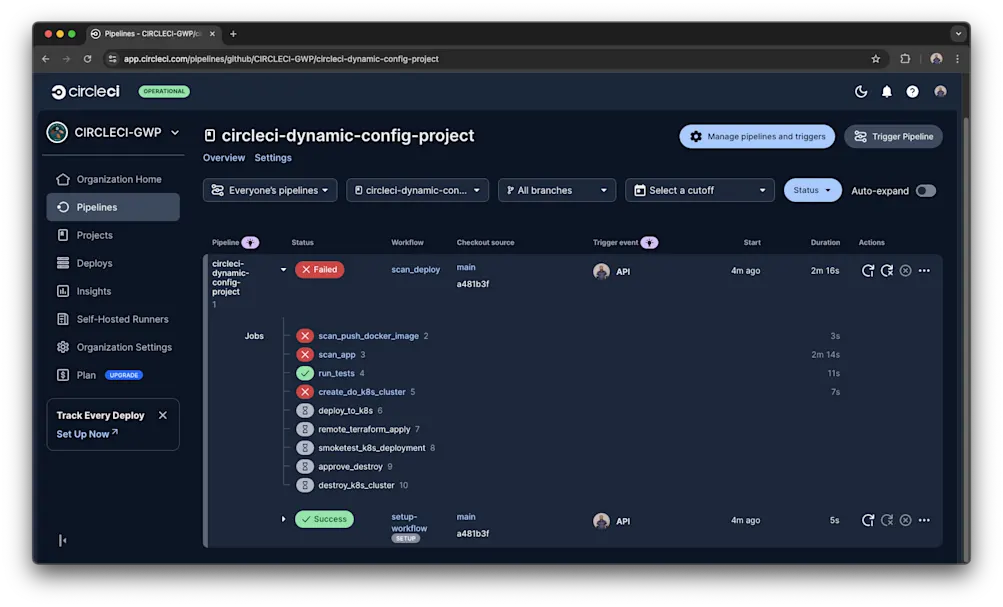Image resolution: width=1003 pixels, height=607 pixels.
Task: Open Self-Hosted Runners page
Action: coord(113,319)
